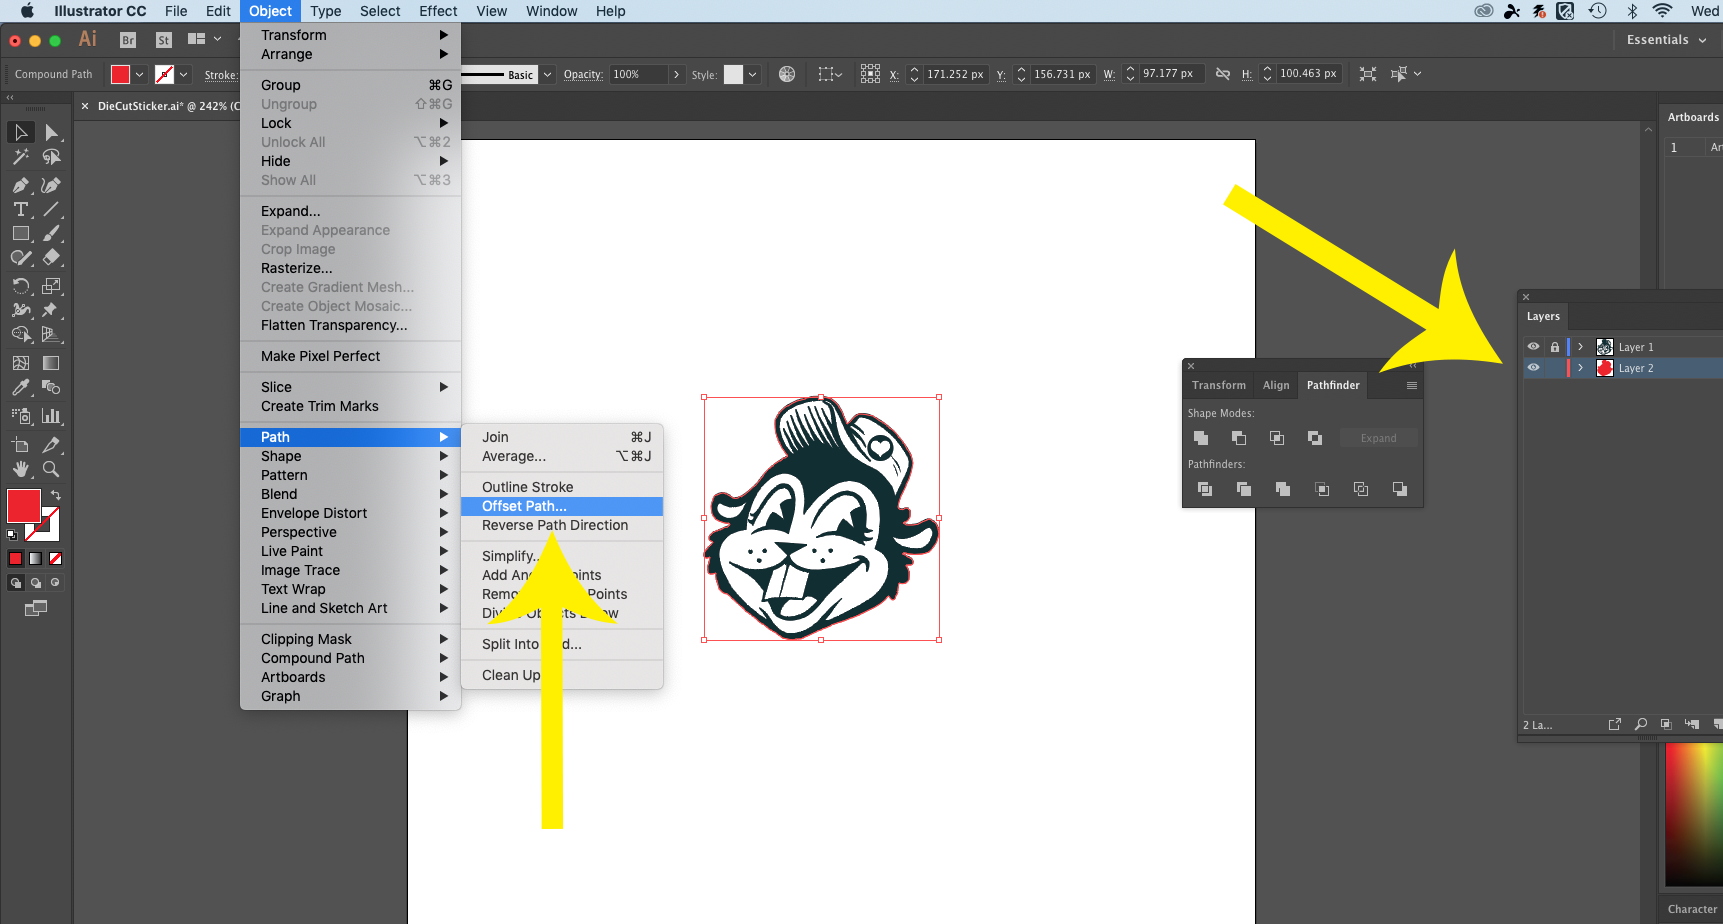Click Divide pathfinder icon
Screen dimensions: 1723x924
(x=1205, y=489)
